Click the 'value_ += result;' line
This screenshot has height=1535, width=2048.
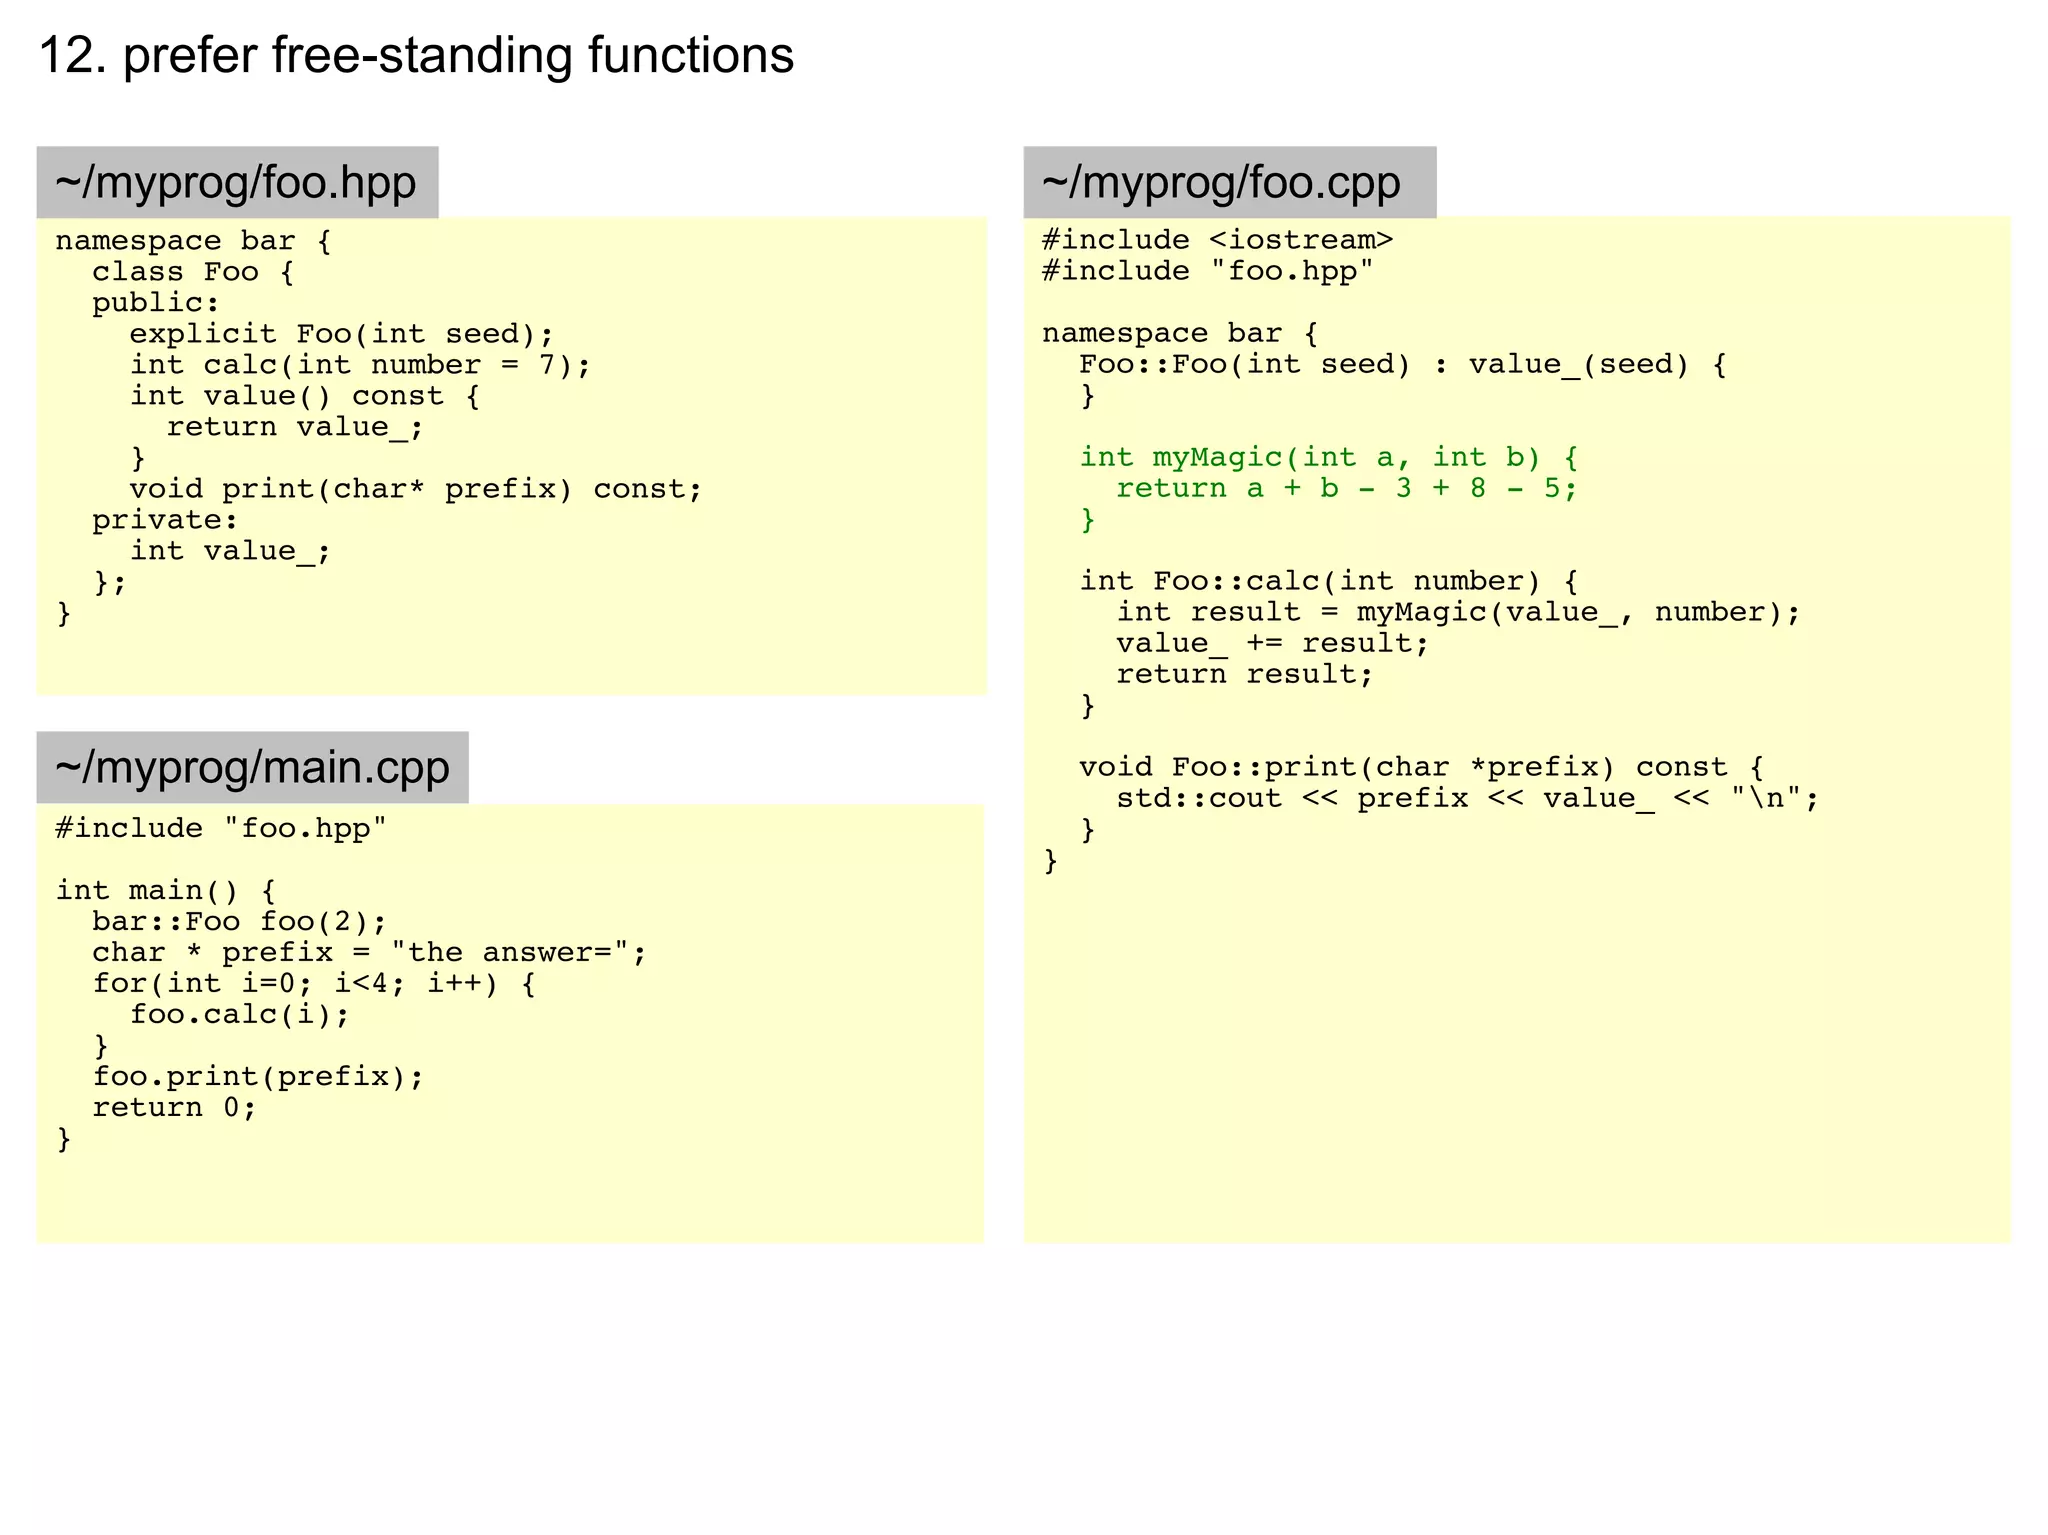[1273, 643]
